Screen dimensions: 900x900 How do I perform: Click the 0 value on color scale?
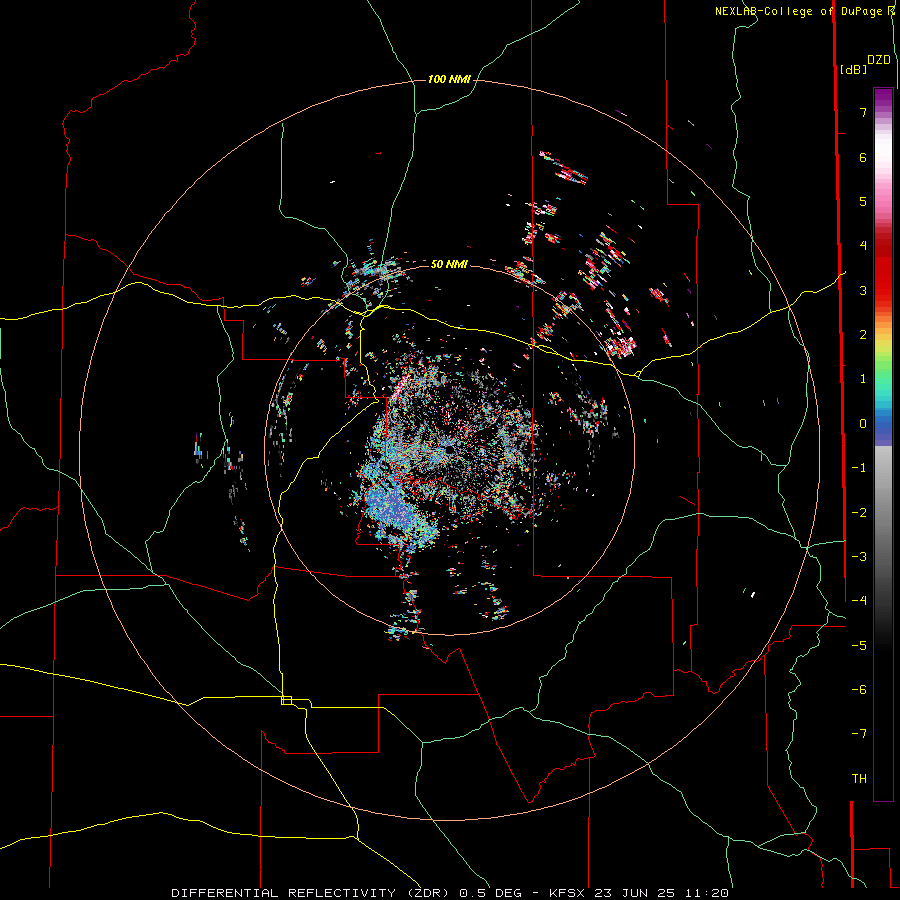[863, 424]
